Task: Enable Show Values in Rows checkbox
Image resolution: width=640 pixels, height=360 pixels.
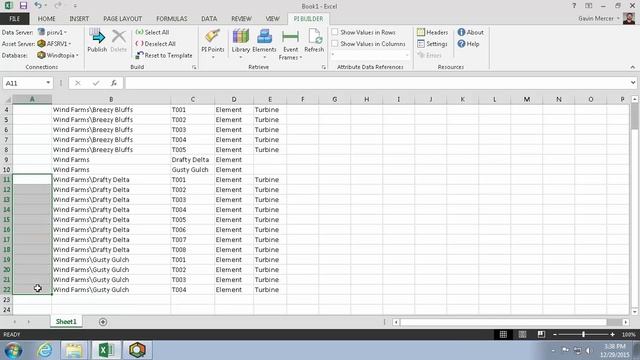Action: coord(335,32)
